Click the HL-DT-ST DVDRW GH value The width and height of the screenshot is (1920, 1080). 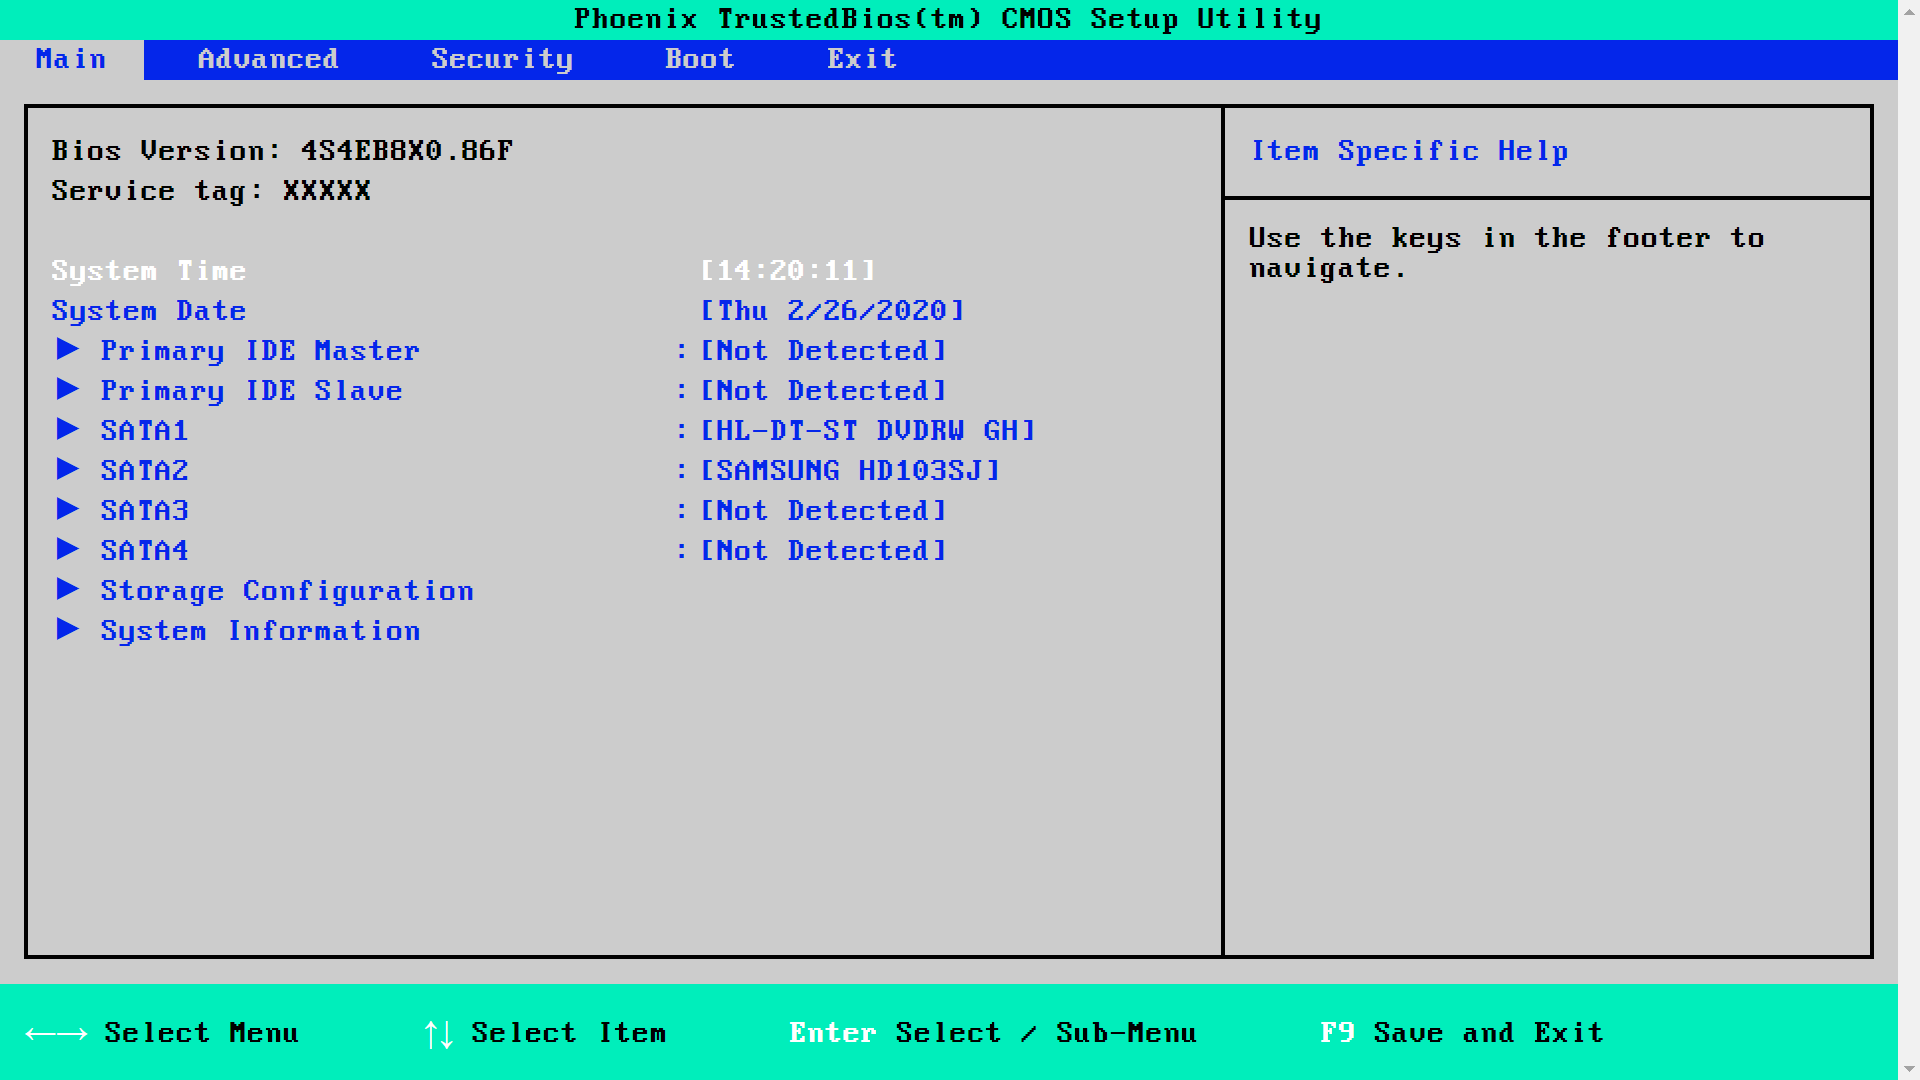868,431
